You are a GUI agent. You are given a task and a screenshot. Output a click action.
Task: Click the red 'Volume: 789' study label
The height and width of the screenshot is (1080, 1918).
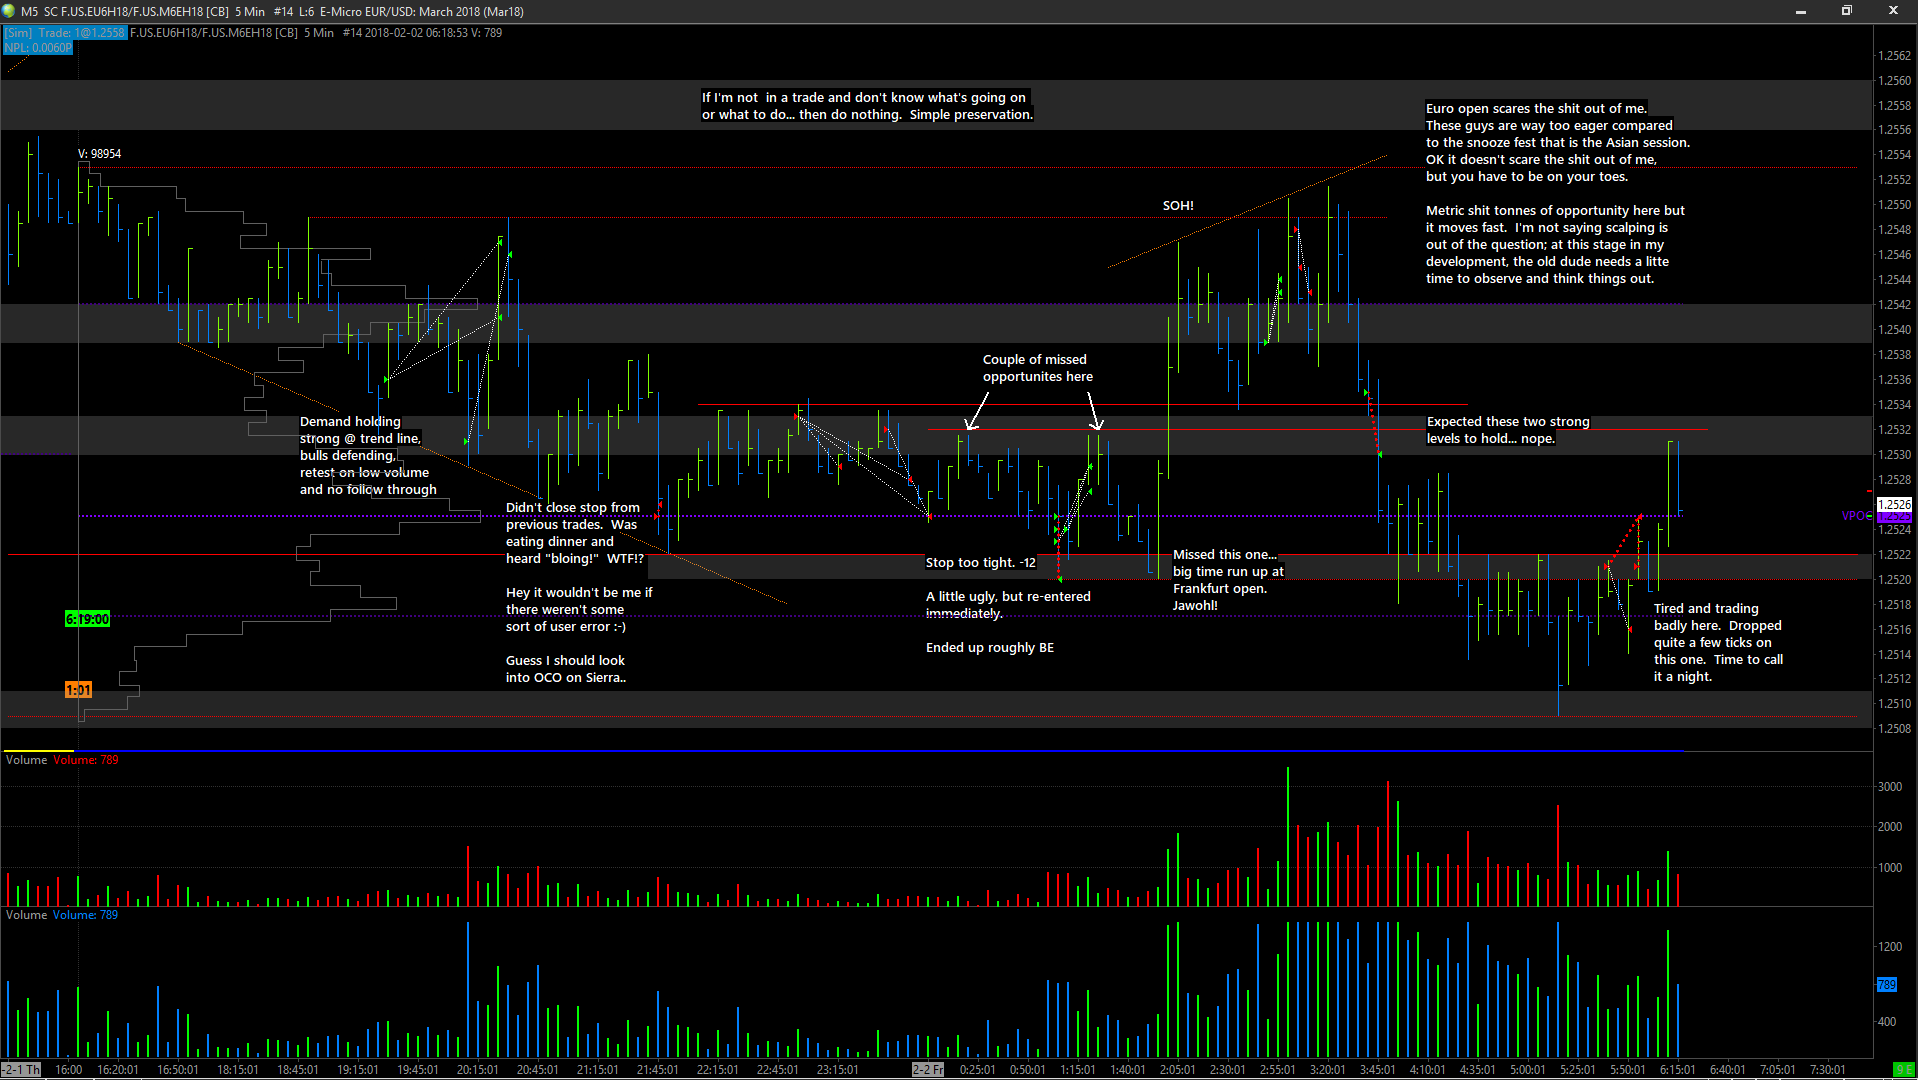[86, 760]
